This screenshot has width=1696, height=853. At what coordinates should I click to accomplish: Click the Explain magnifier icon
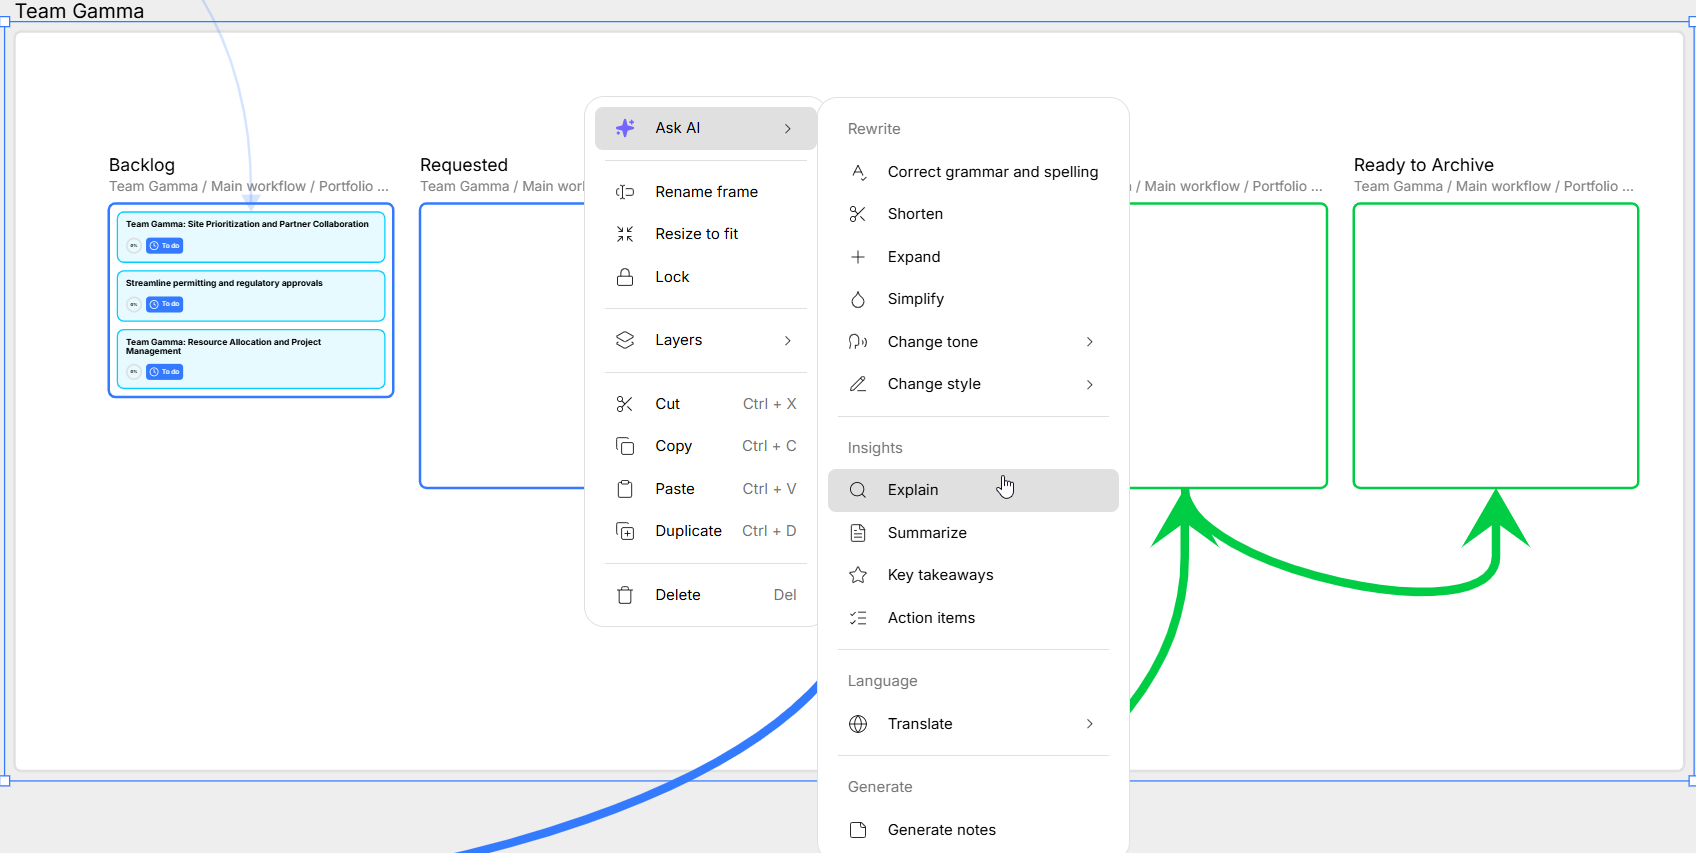coord(858,490)
